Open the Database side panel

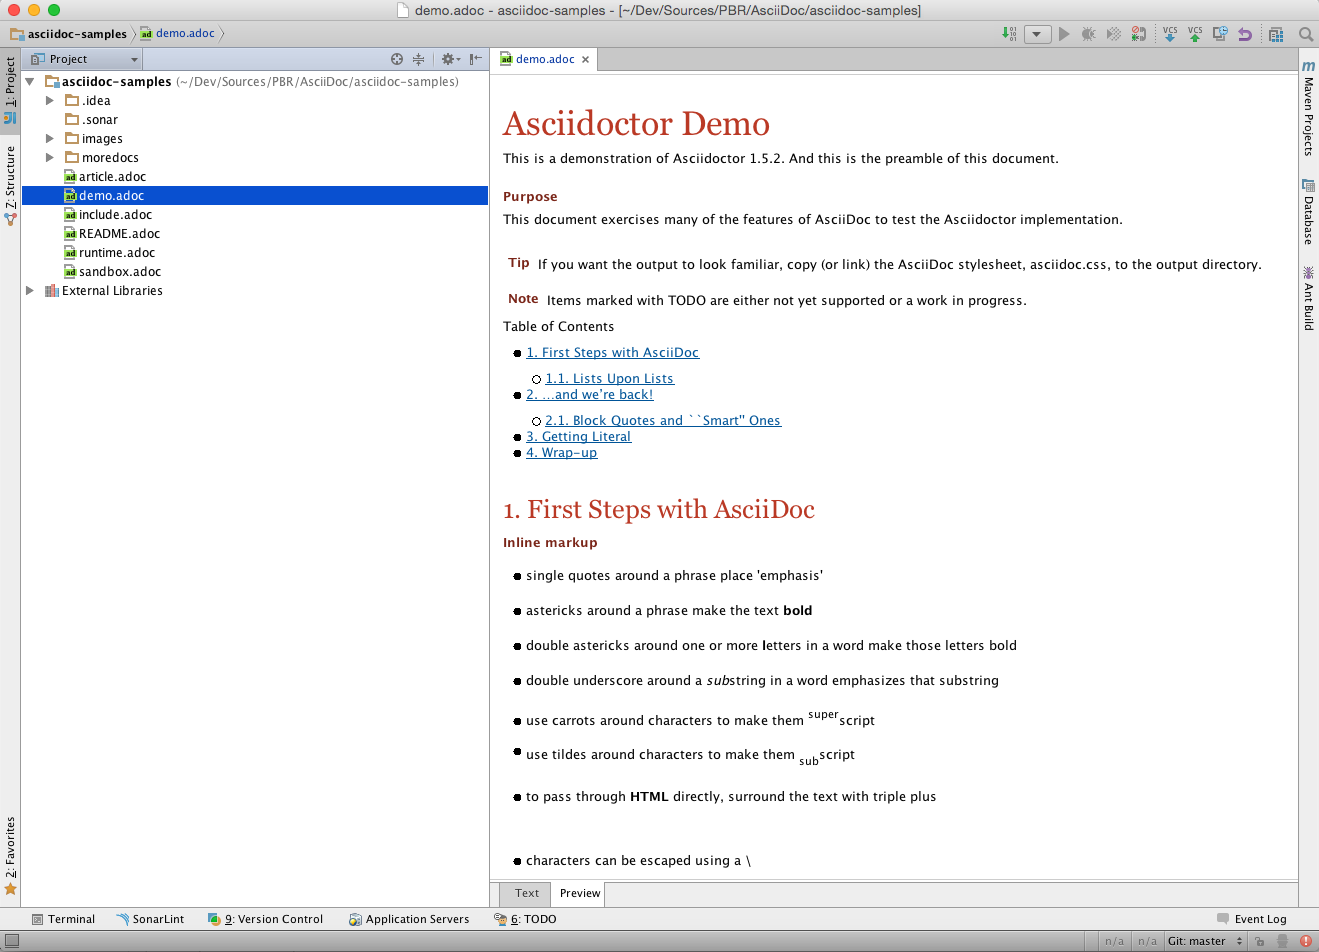(1308, 211)
